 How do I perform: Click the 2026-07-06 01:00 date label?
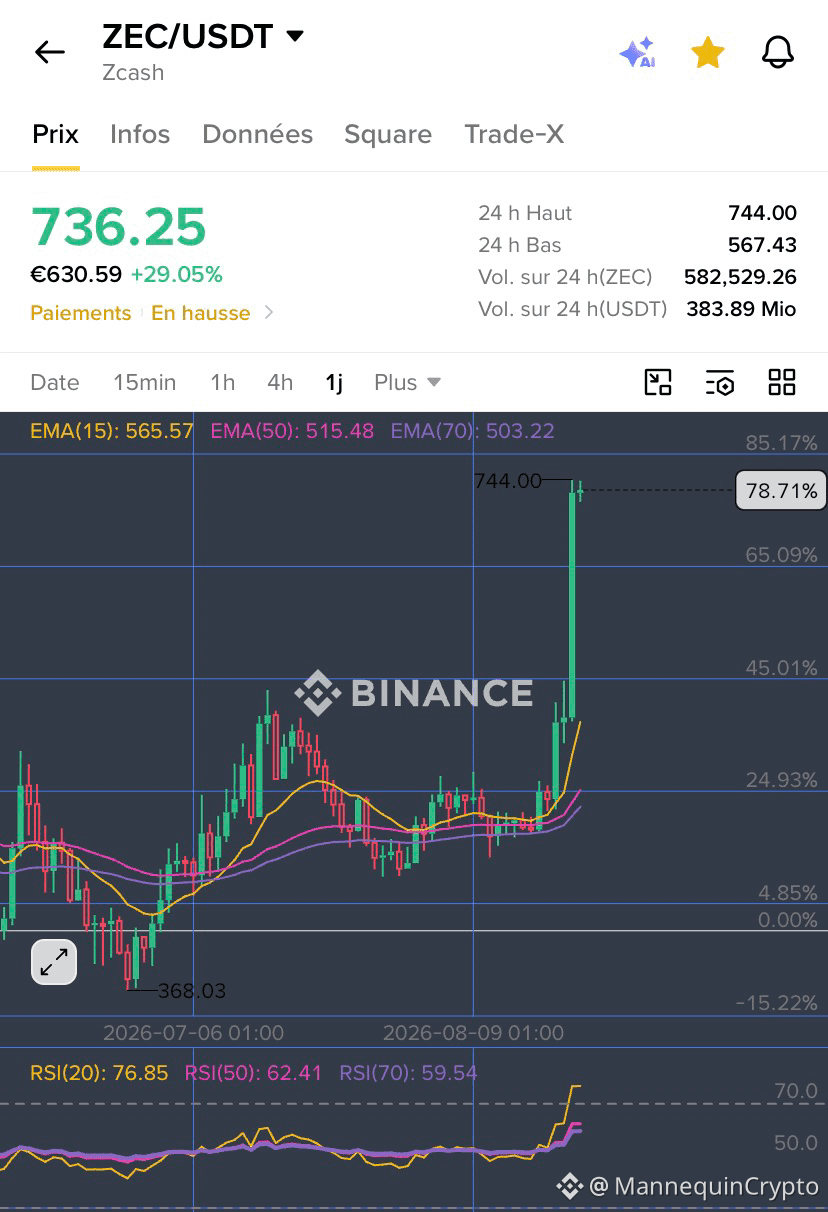194,1033
